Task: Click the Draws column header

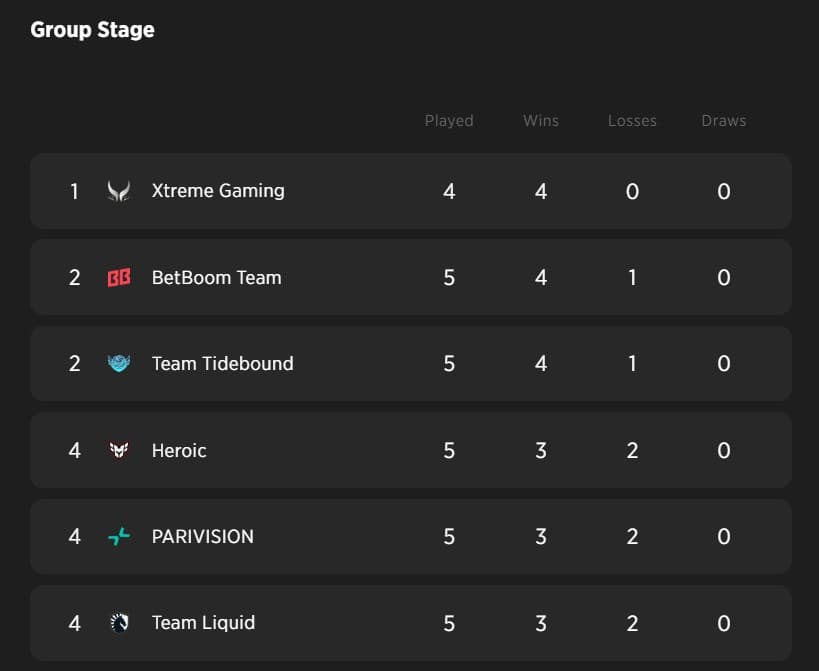Action: pyautogui.click(x=724, y=120)
